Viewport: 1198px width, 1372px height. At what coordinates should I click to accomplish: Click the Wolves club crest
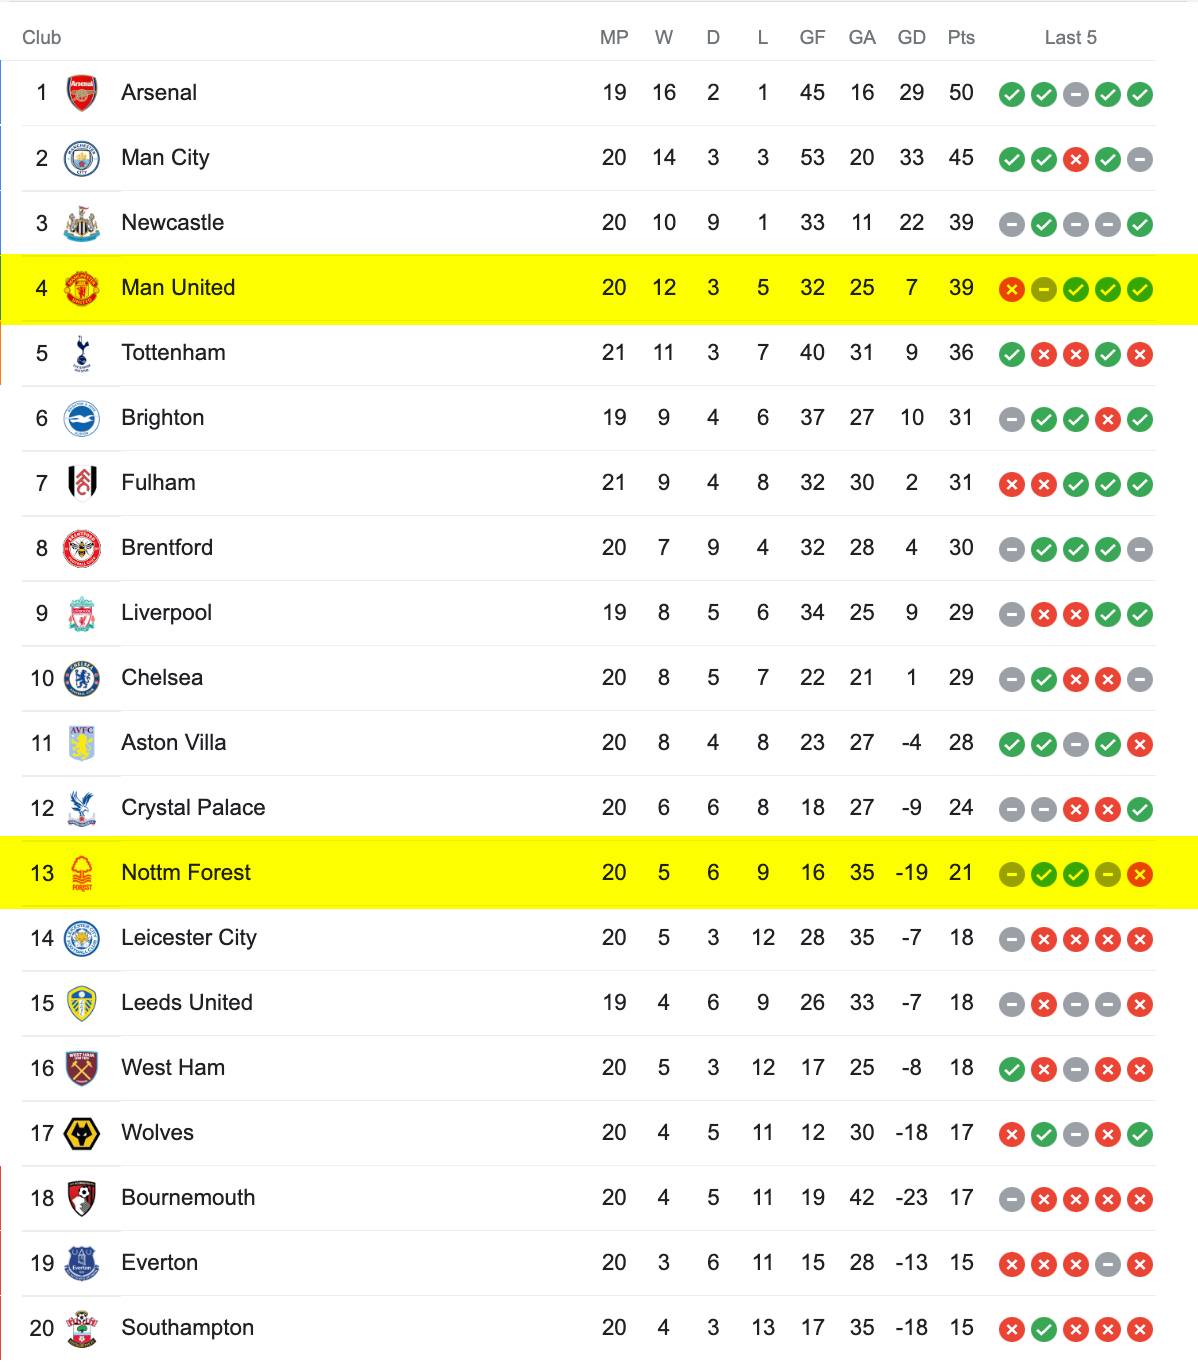(82, 1133)
